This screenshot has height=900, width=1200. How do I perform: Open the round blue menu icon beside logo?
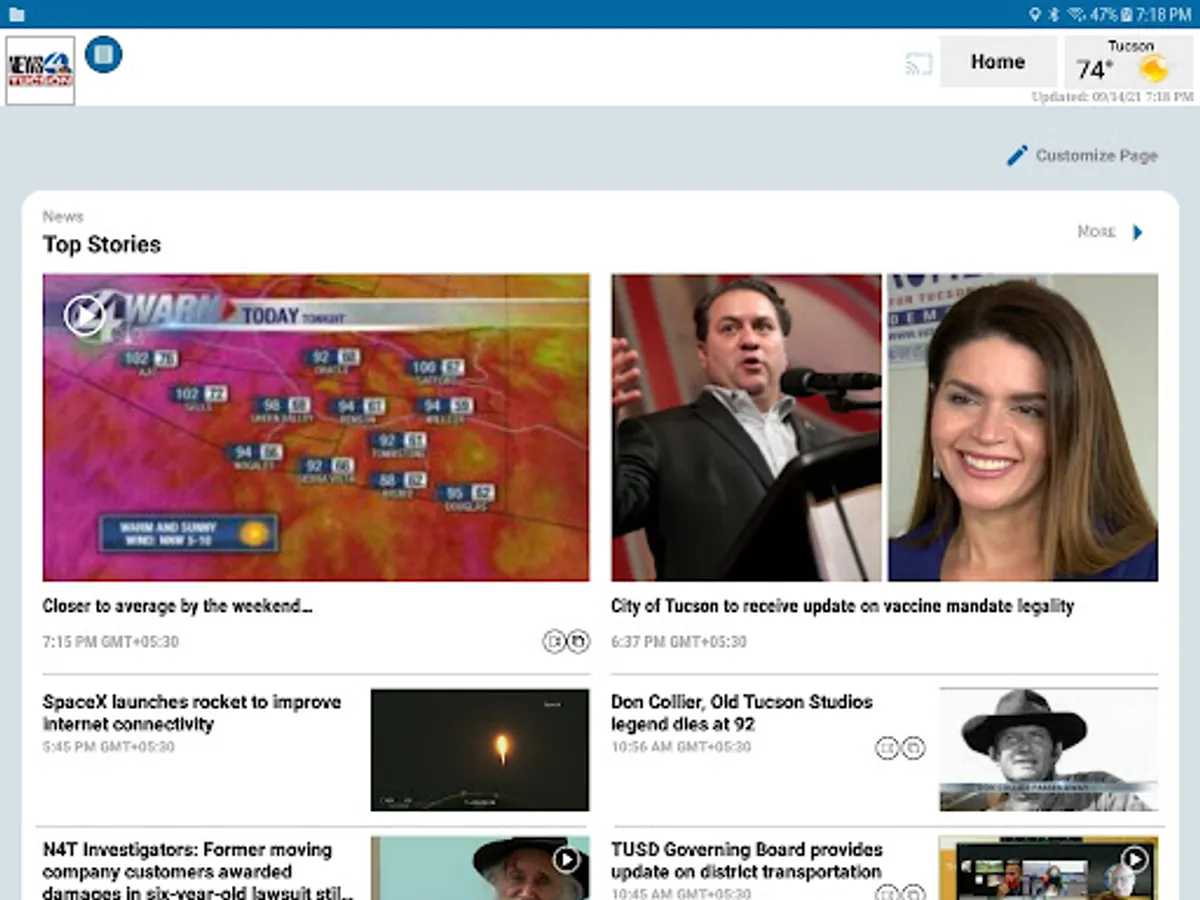(x=104, y=54)
